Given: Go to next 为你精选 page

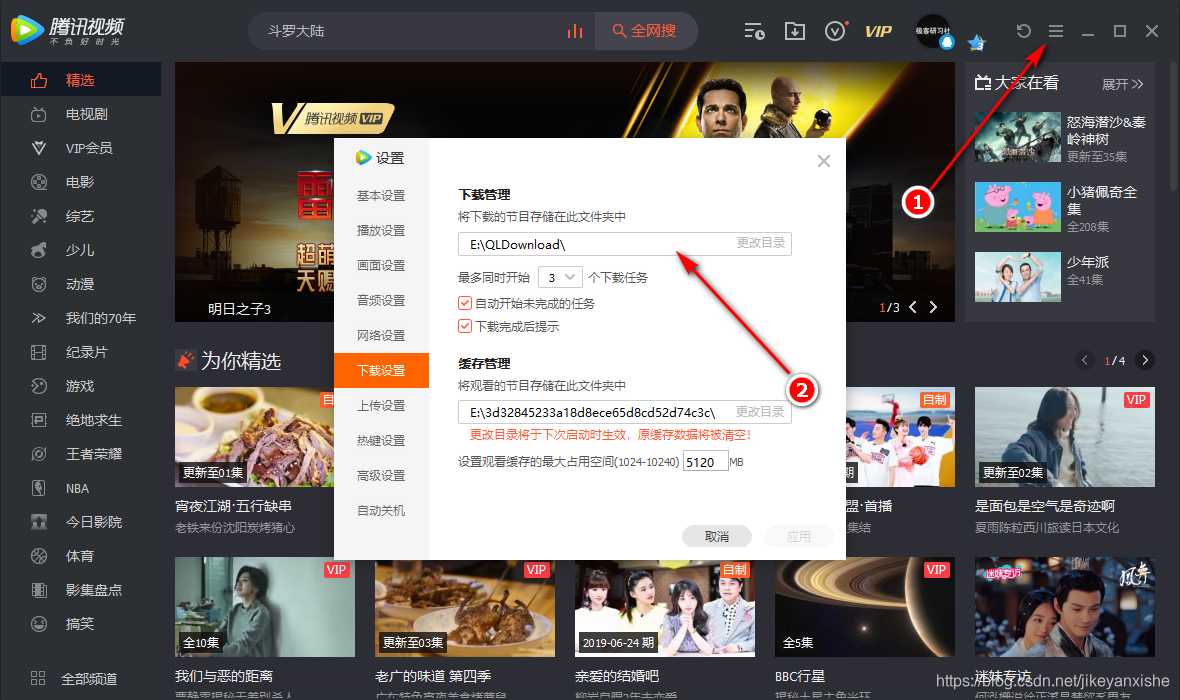Looking at the screenshot, I should pos(1145,361).
